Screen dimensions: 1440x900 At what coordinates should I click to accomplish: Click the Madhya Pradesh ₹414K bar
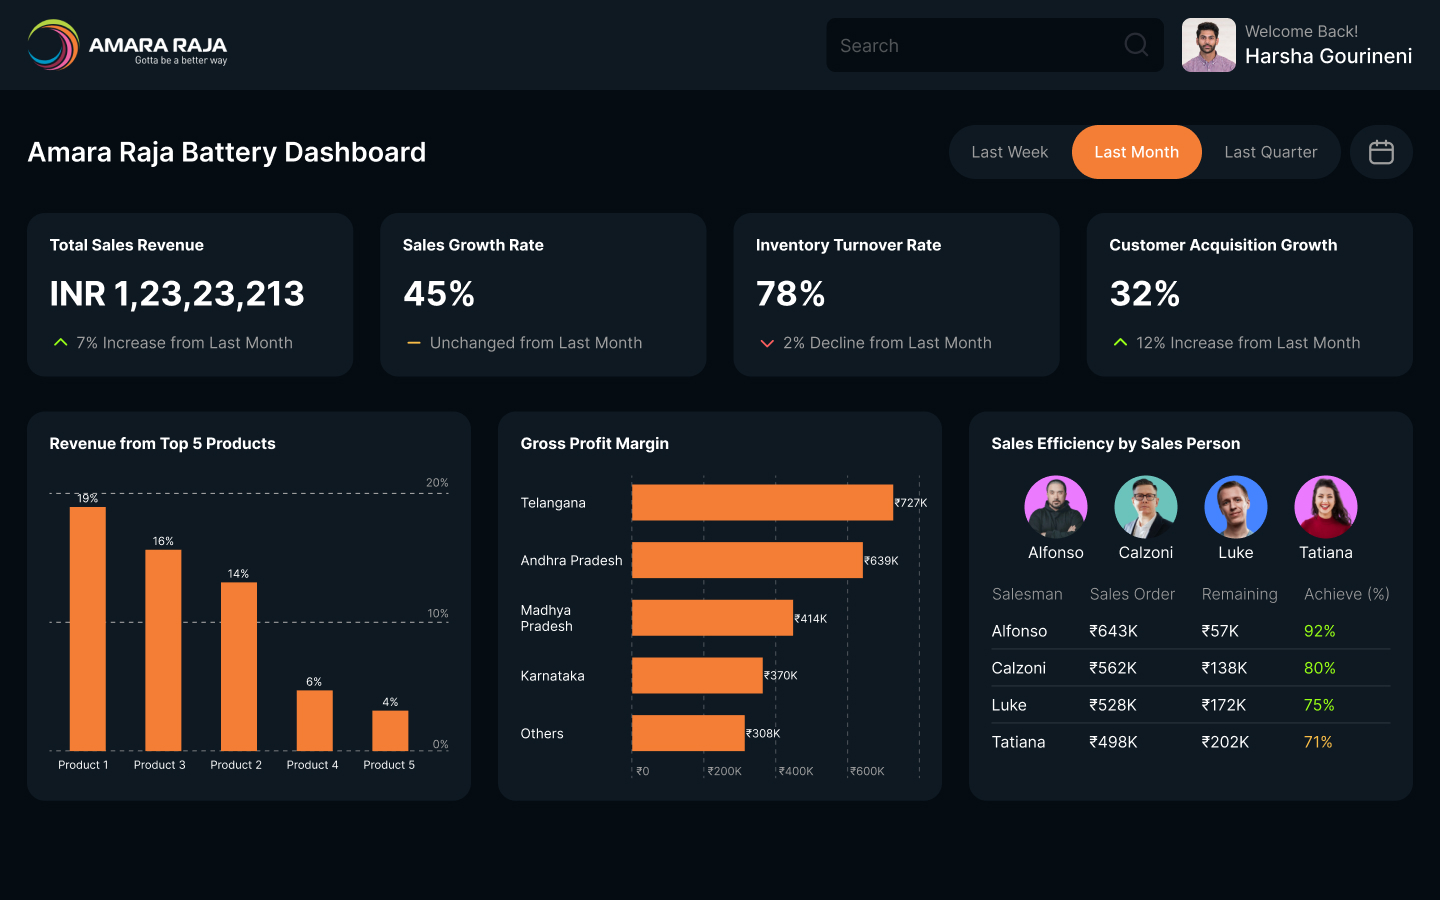713,618
